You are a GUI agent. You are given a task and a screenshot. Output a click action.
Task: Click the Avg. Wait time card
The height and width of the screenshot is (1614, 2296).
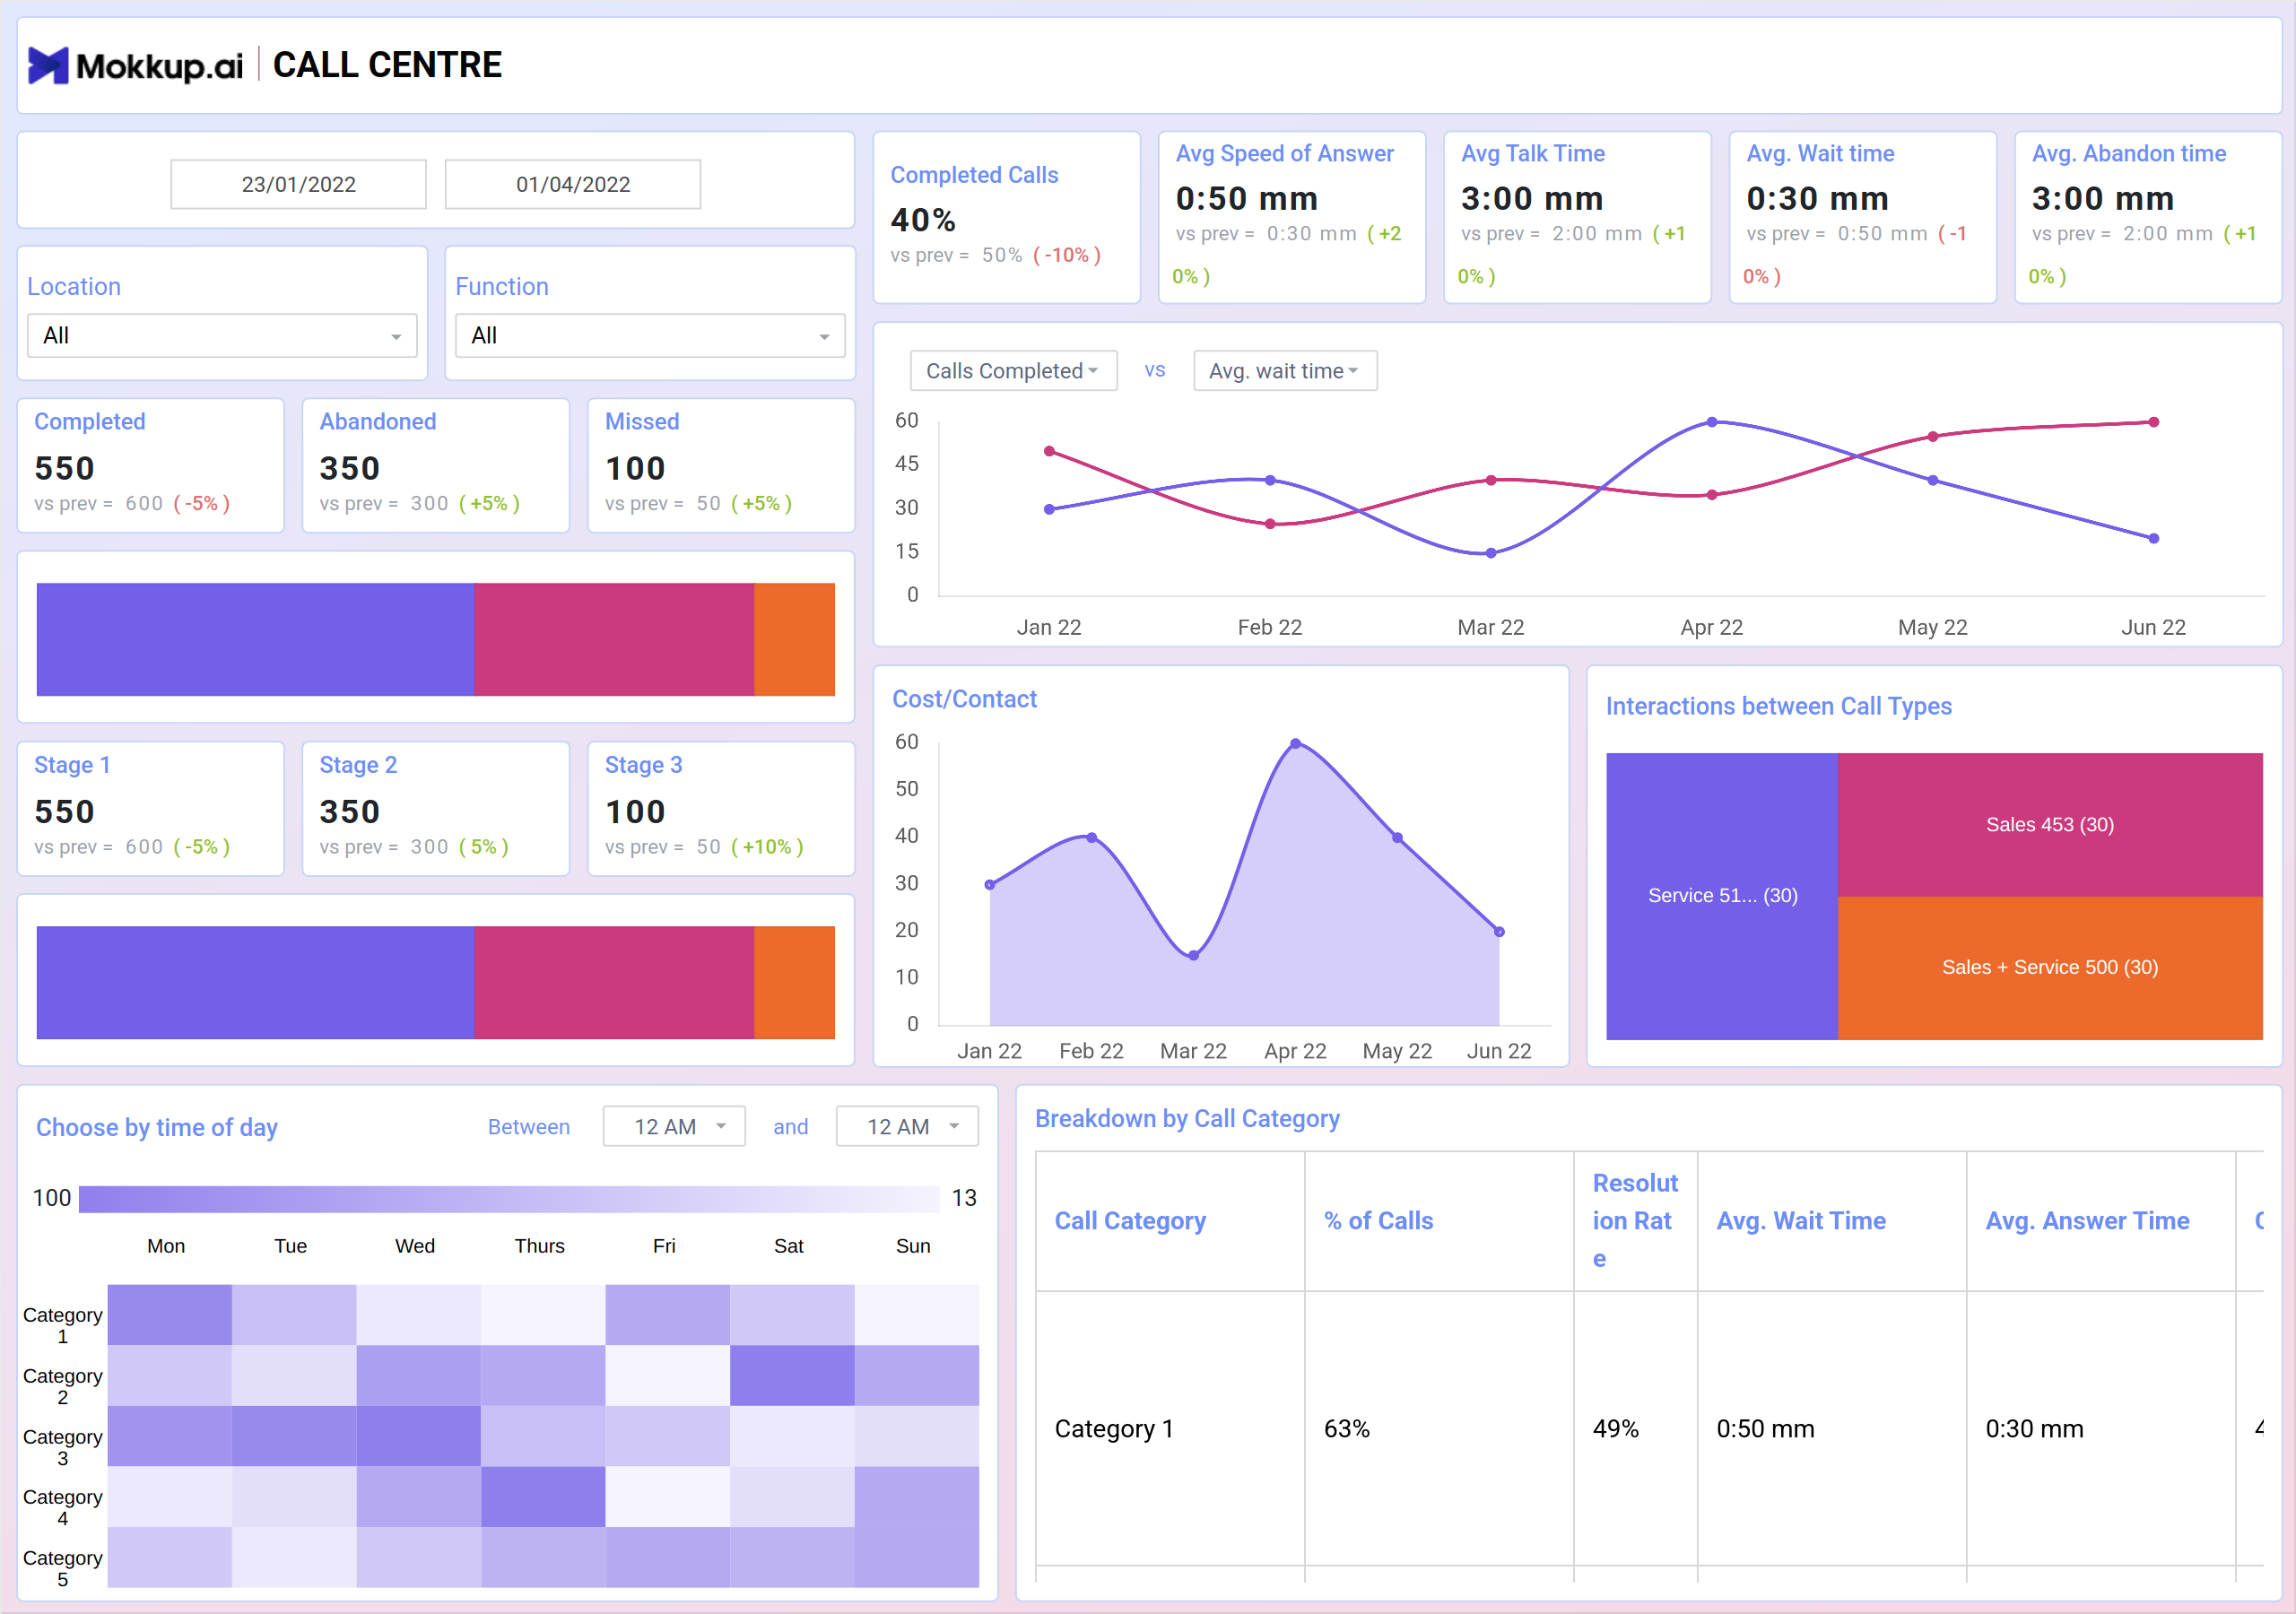point(1863,217)
